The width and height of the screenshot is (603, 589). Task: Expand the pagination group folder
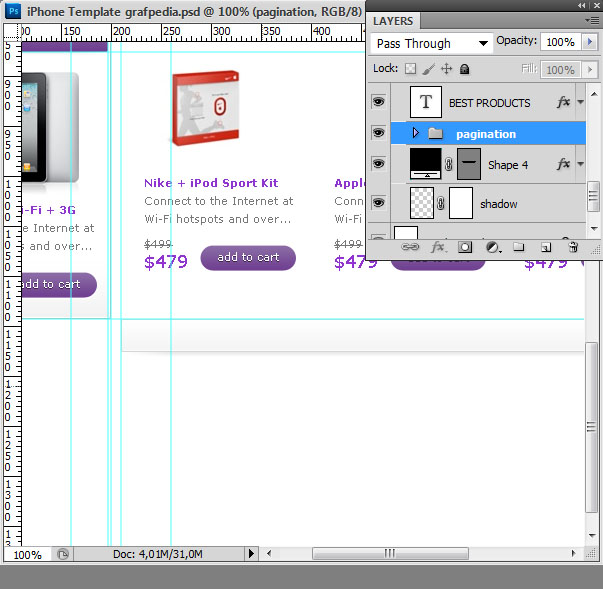[x=415, y=133]
